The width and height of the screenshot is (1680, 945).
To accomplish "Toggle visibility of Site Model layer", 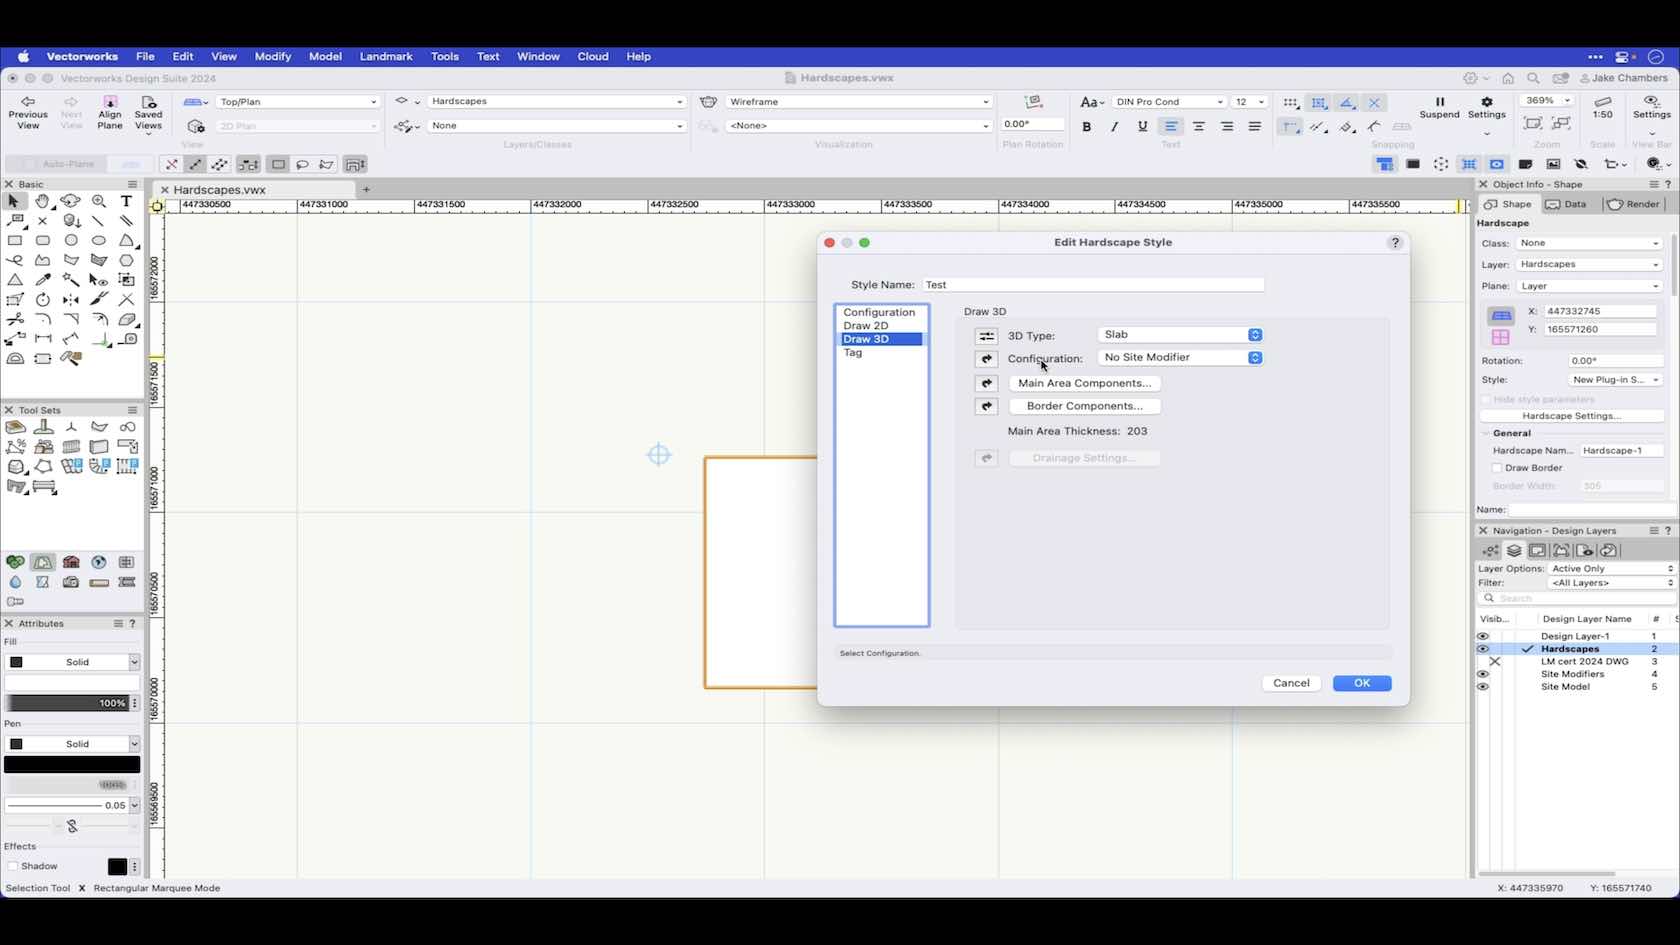I will point(1483,687).
